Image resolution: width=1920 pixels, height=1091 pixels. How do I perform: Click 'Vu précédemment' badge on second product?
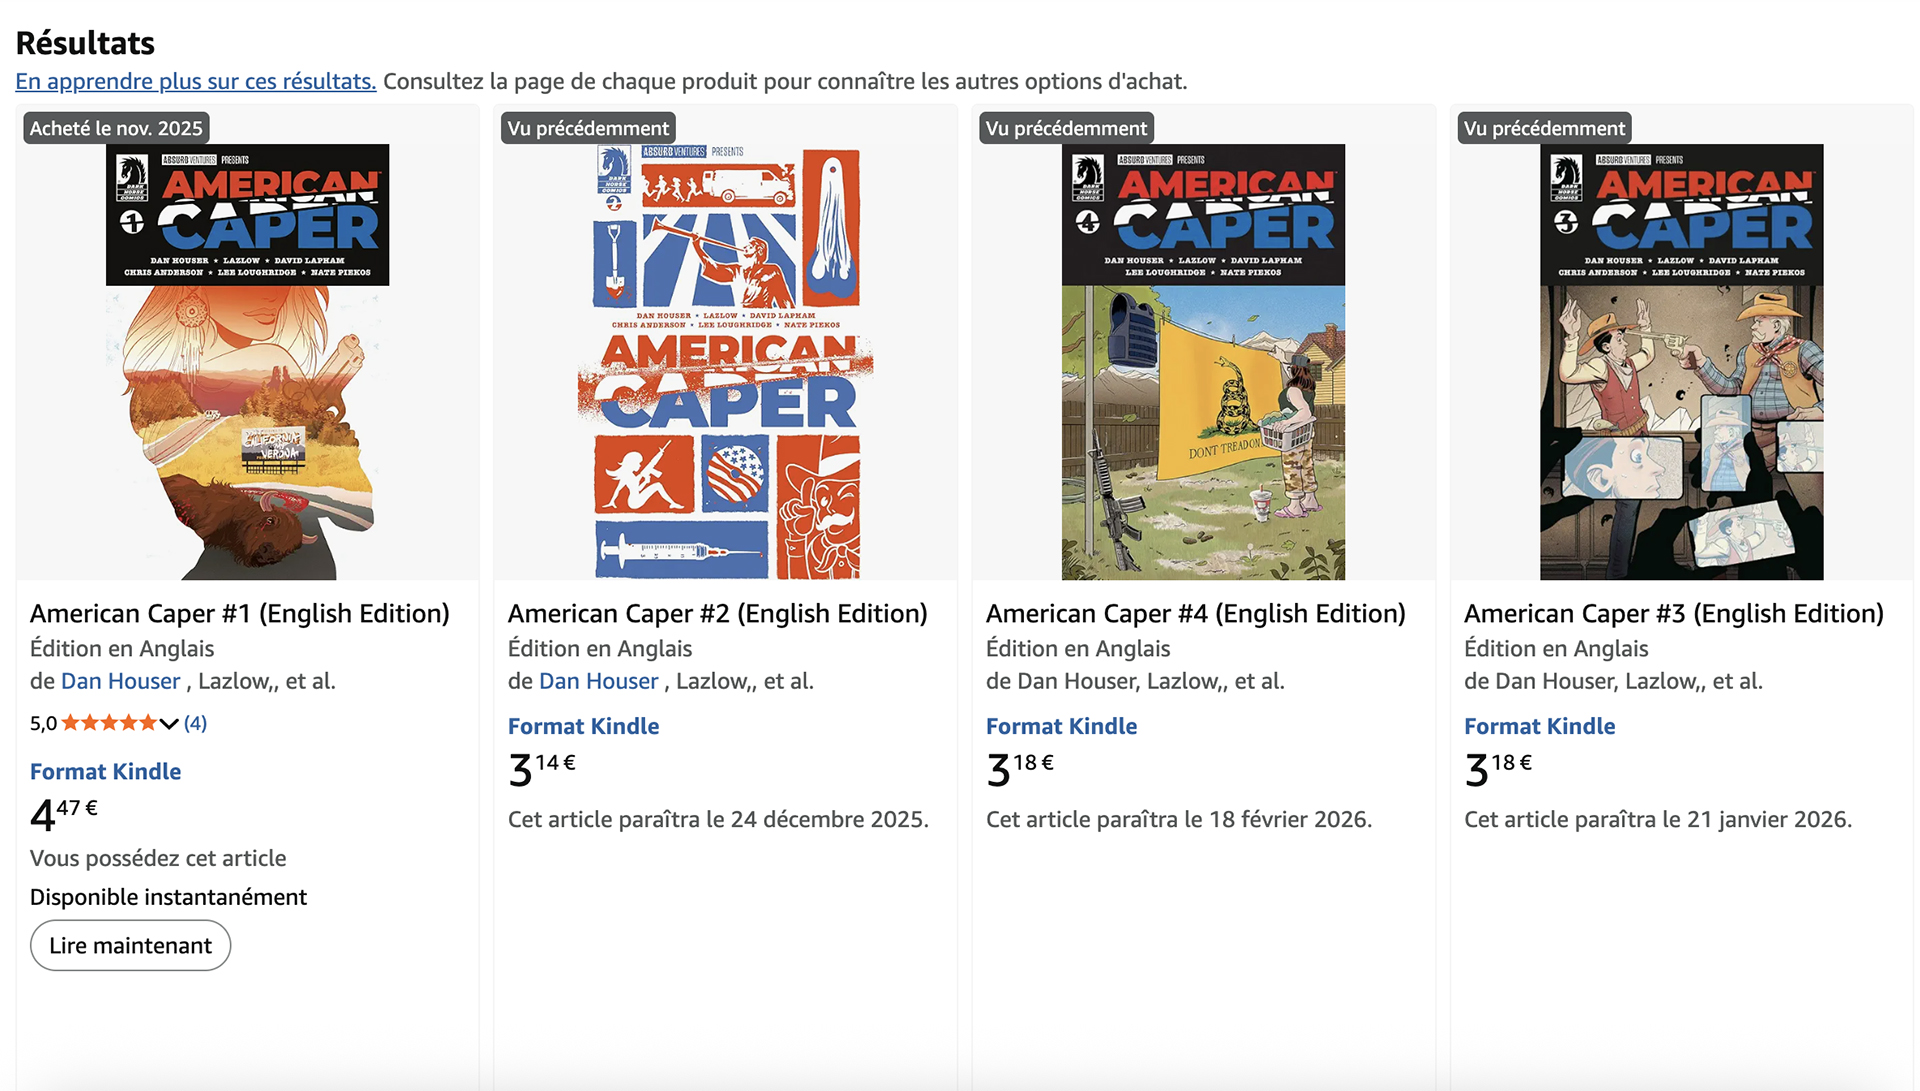(x=586, y=127)
